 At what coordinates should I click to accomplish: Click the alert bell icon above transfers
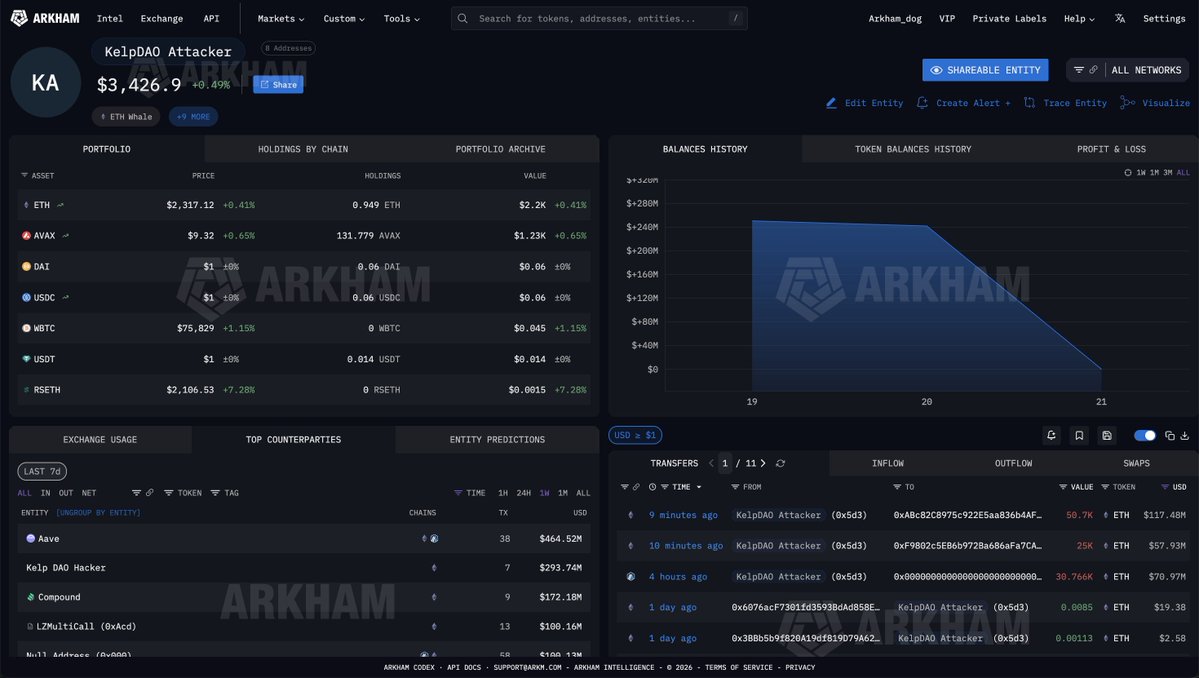click(1051, 435)
